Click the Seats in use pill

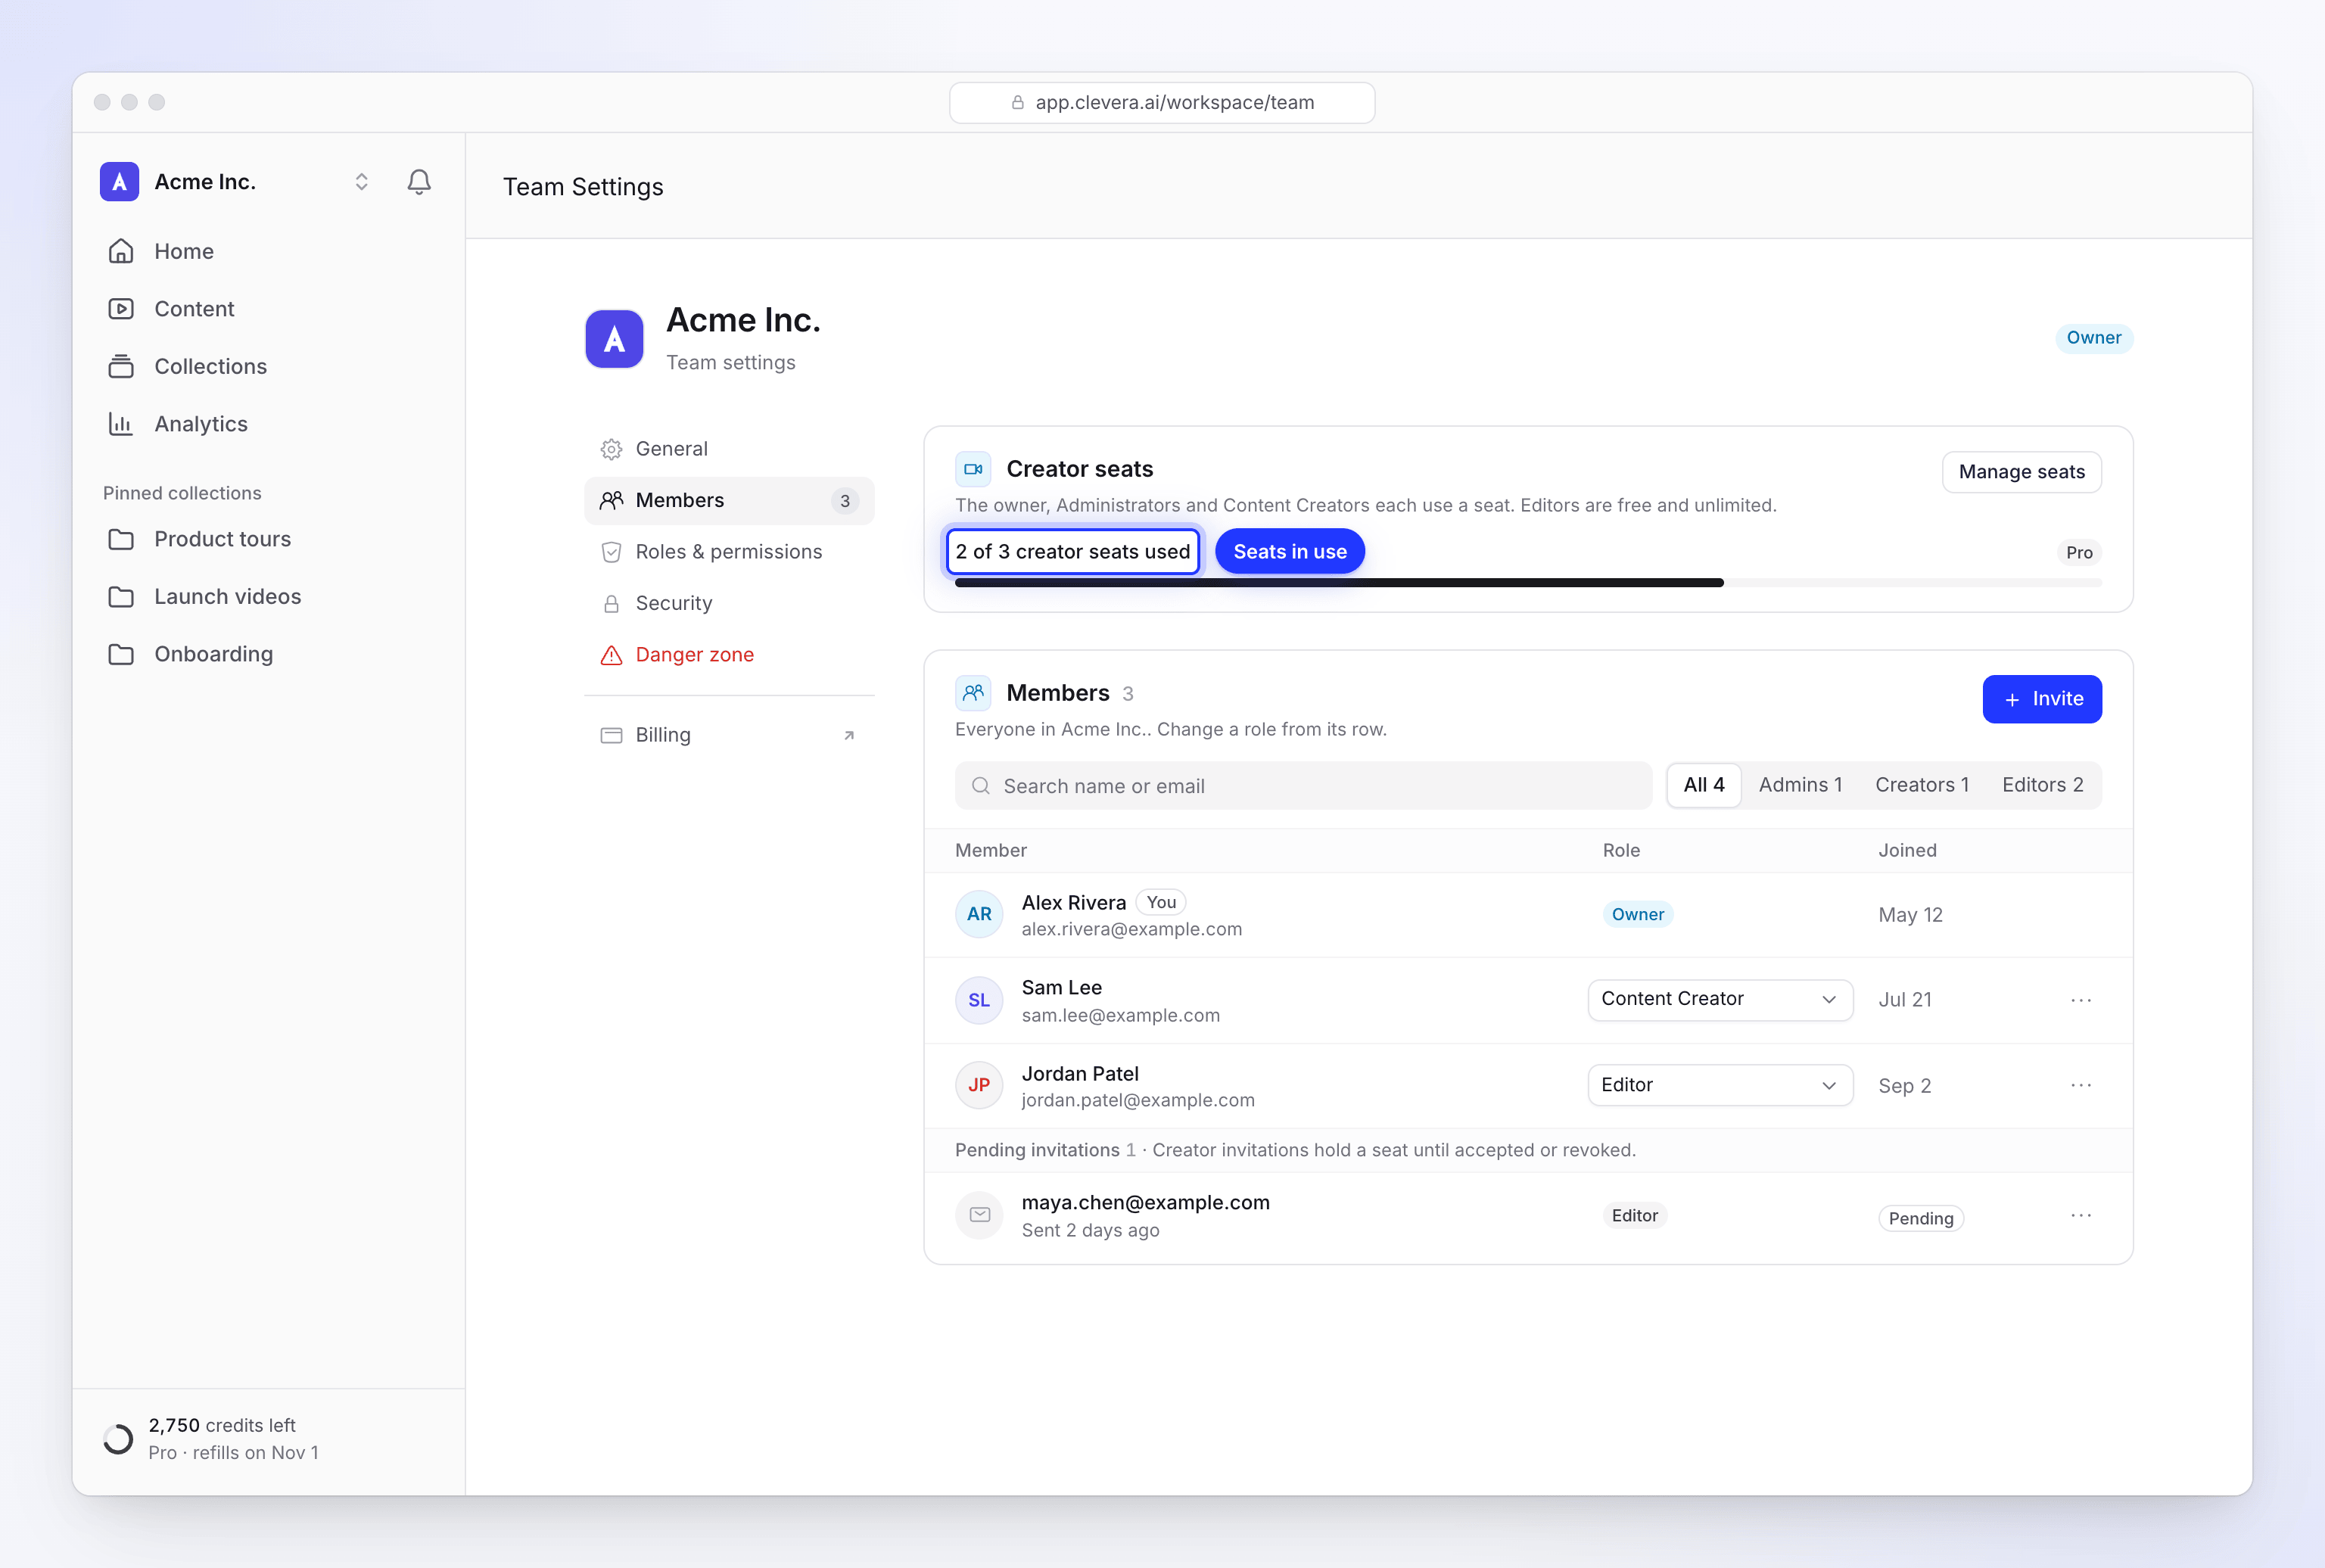point(1289,552)
